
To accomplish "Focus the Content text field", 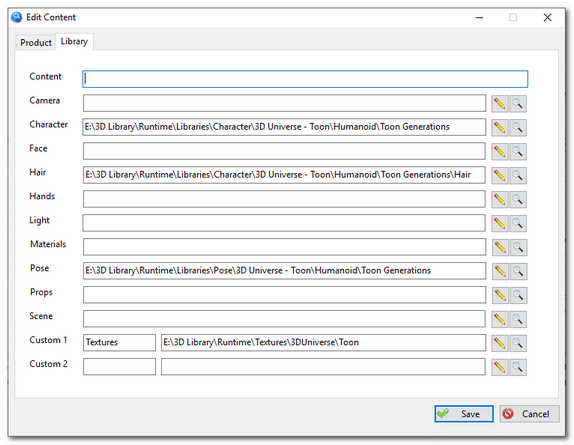I will (305, 79).
